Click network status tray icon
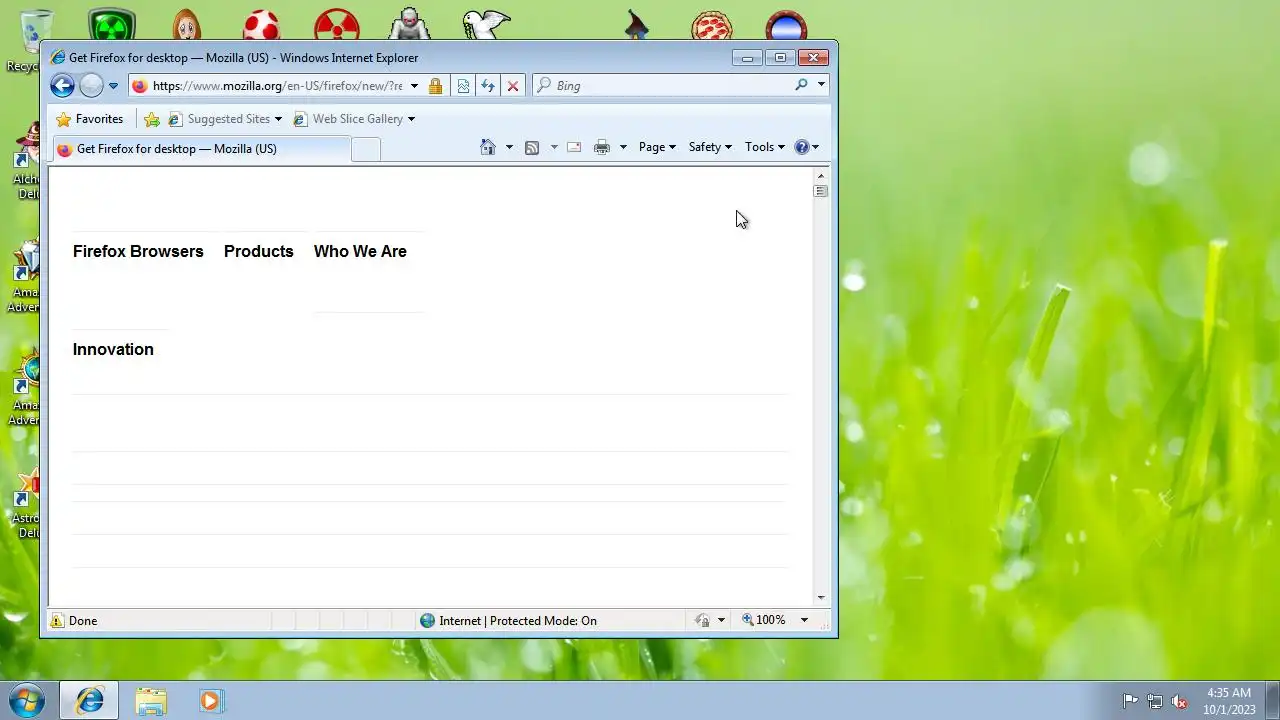This screenshot has height=720, width=1280. pos(1155,701)
